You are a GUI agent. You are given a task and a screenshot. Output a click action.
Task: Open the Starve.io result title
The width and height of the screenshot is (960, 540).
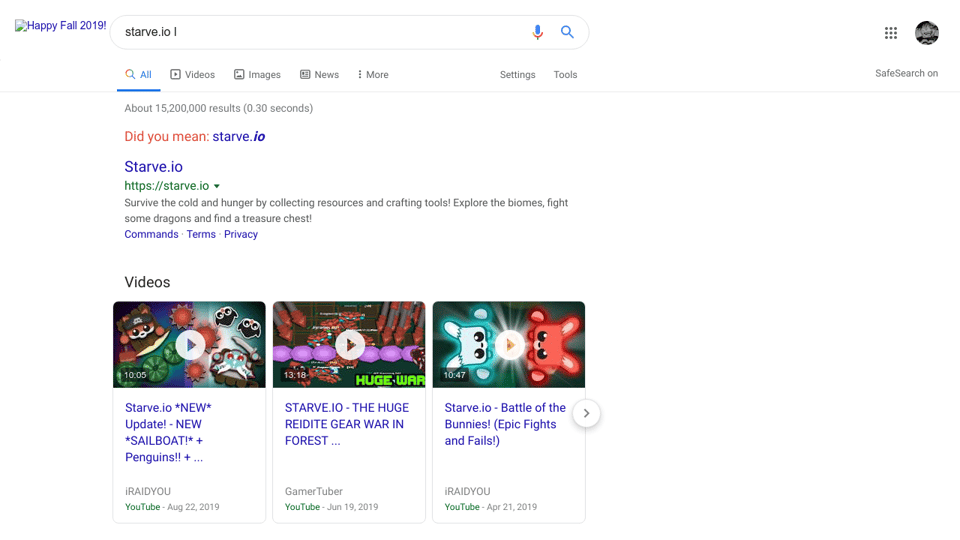coord(154,167)
